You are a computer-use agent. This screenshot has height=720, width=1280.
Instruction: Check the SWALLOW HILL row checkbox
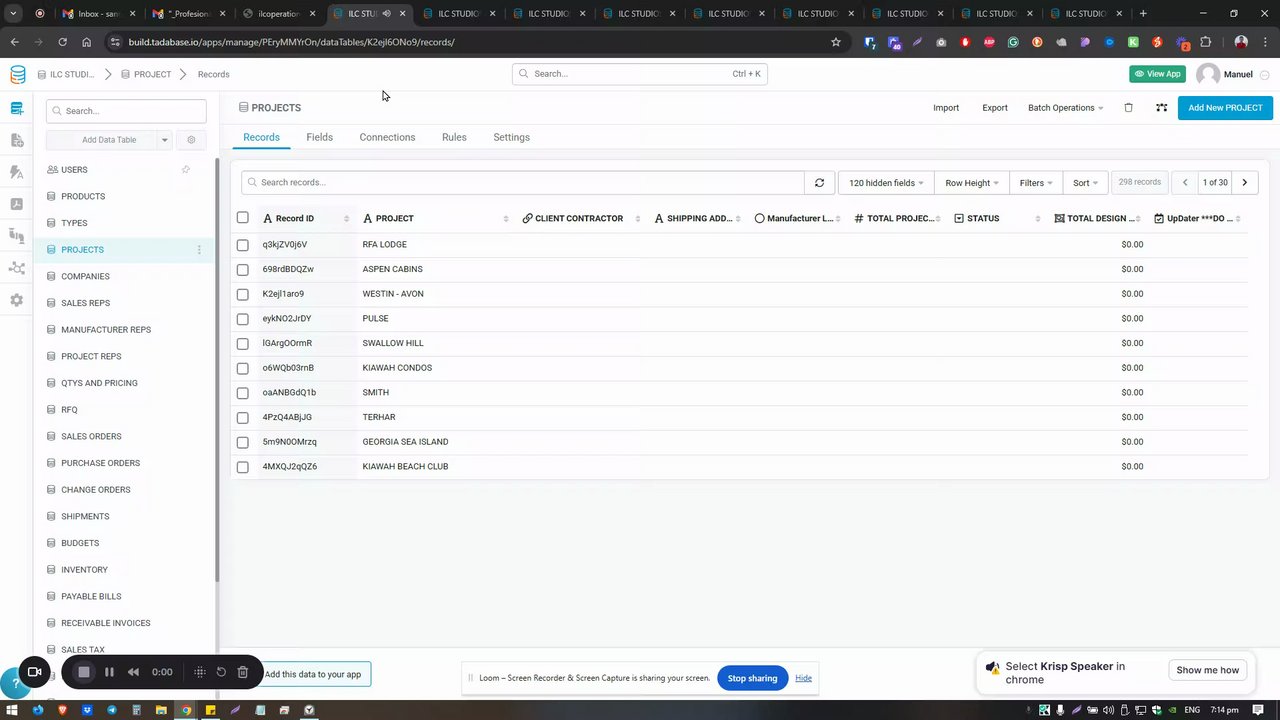242,343
